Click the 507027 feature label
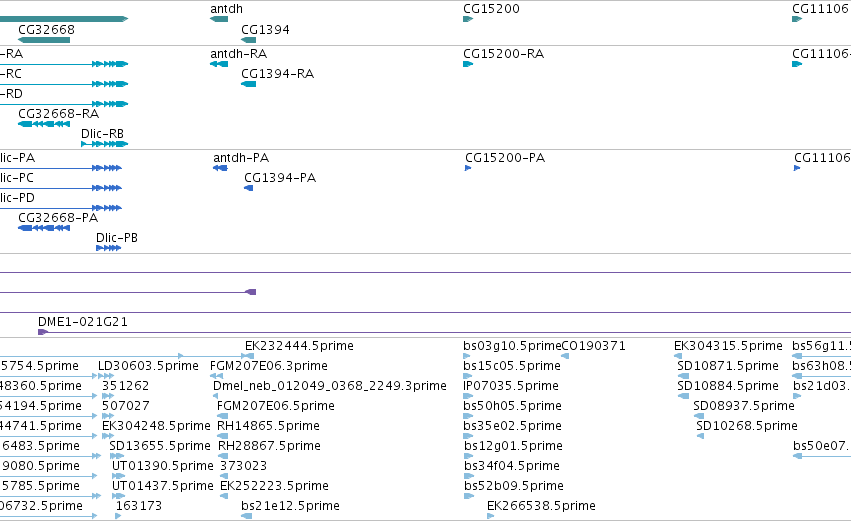The image size is (851, 521). pyautogui.click(x=125, y=406)
